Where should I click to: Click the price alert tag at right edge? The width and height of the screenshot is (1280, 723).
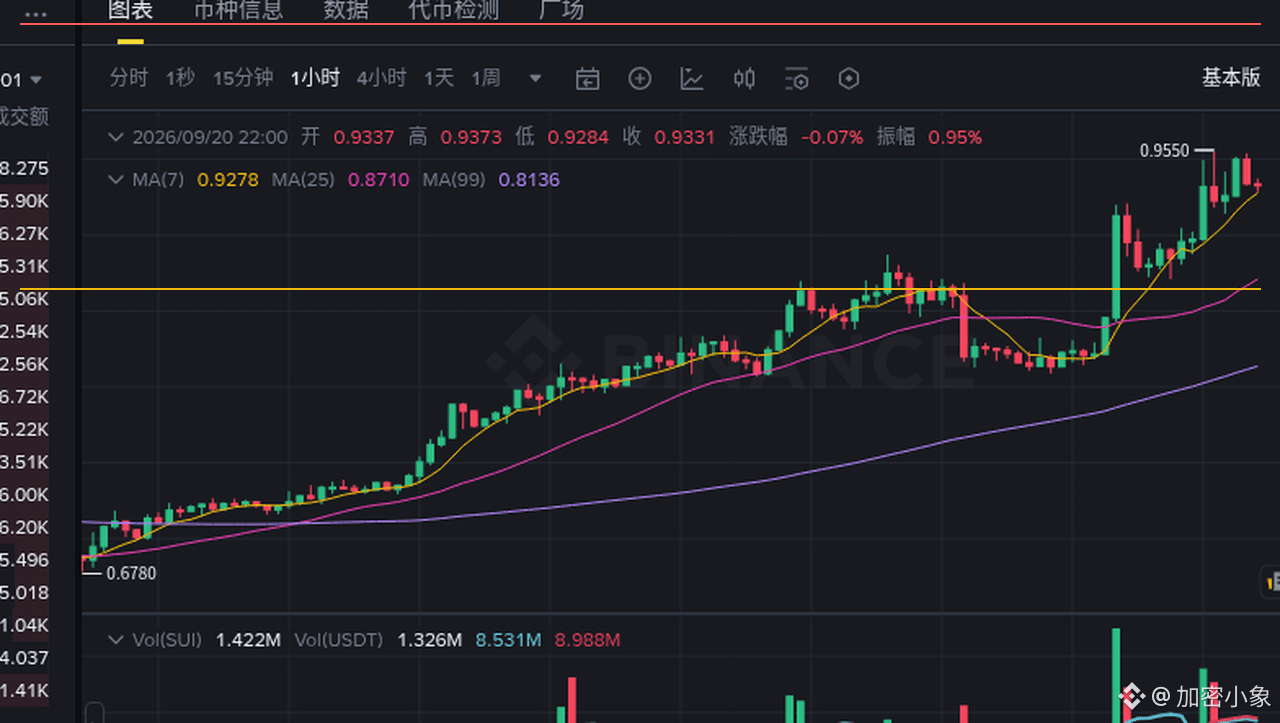pyautogui.click(x=1271, y=581)
